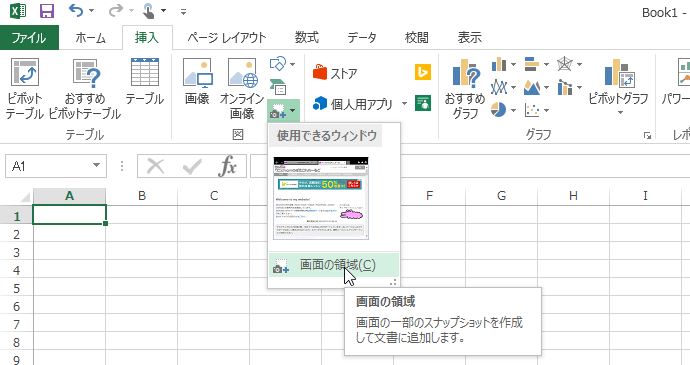Click the ストア button
Image resolution: width=690 pixels, height=365 pixels.
(334, 73)
